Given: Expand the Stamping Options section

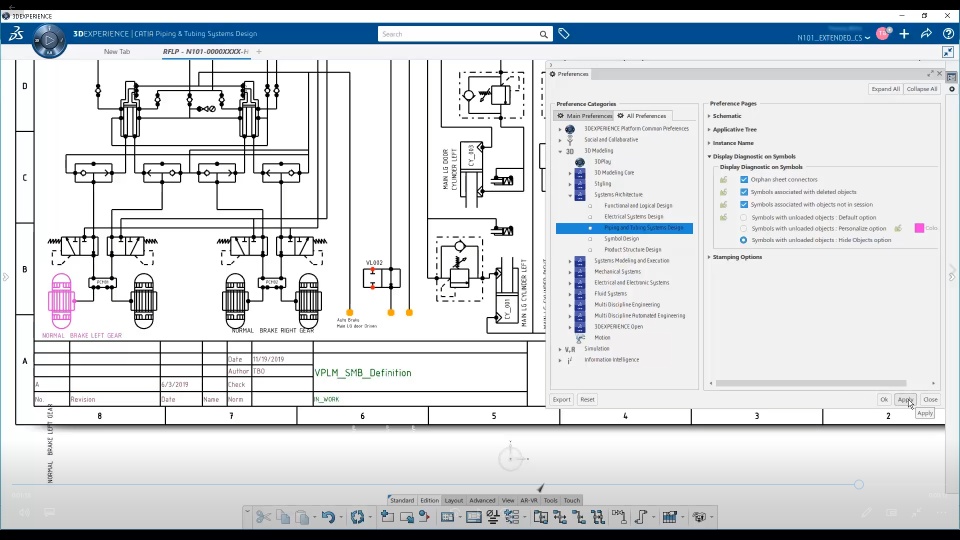Looking at the screenshot, I should point(710,257).
